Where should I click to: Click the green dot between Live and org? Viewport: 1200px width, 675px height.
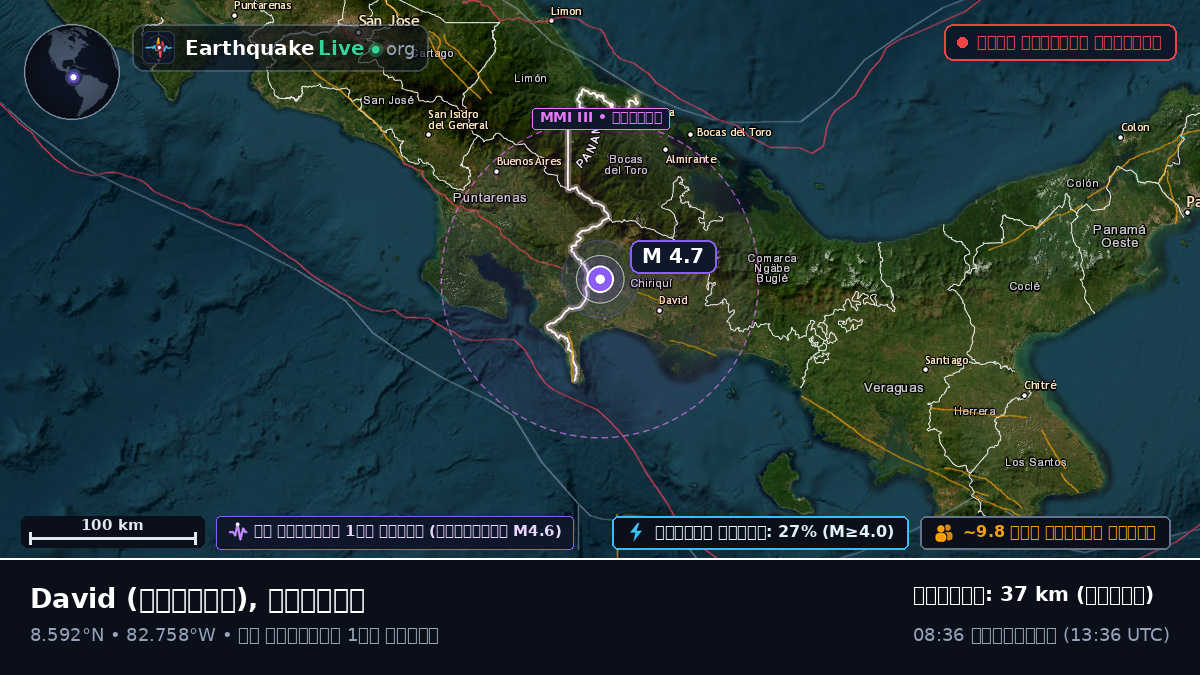click(375, 49)
